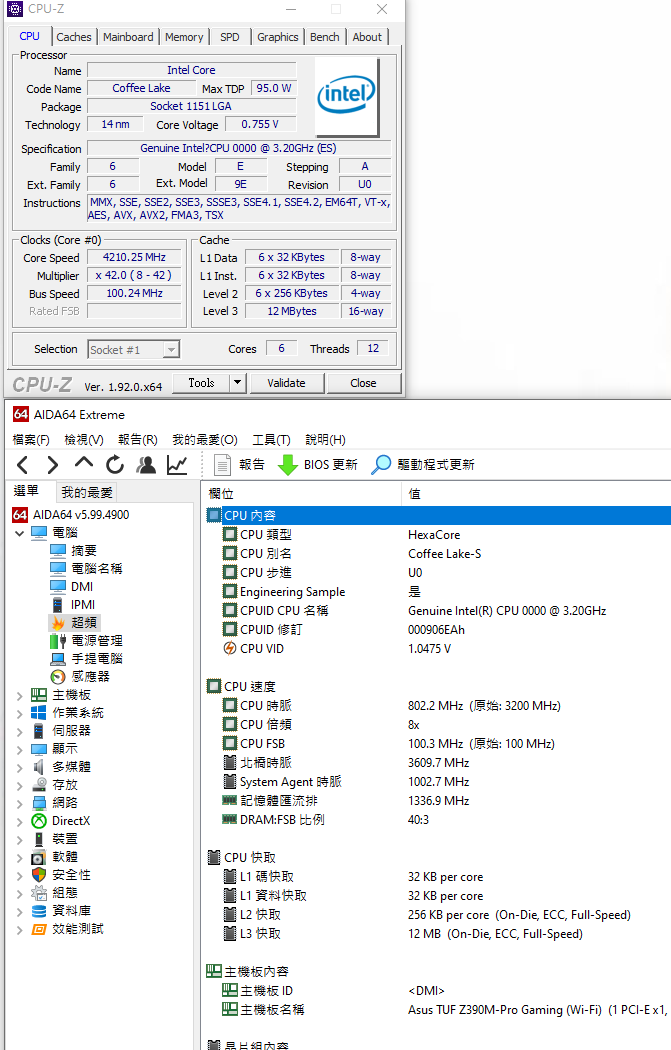
Task: Select 手提電腦 in the tree
Action: click(96, 659)
